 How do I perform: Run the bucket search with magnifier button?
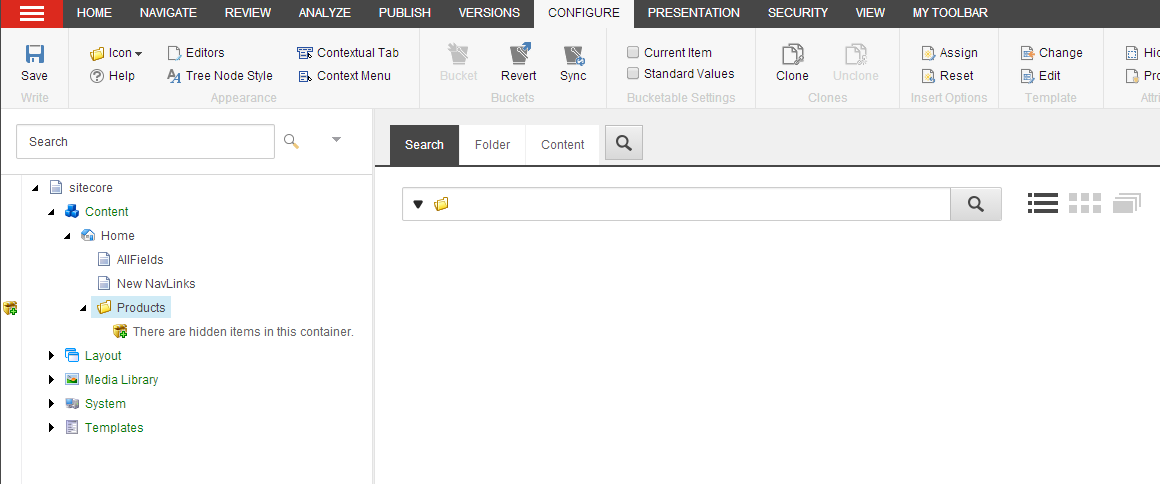click(976, 204)
